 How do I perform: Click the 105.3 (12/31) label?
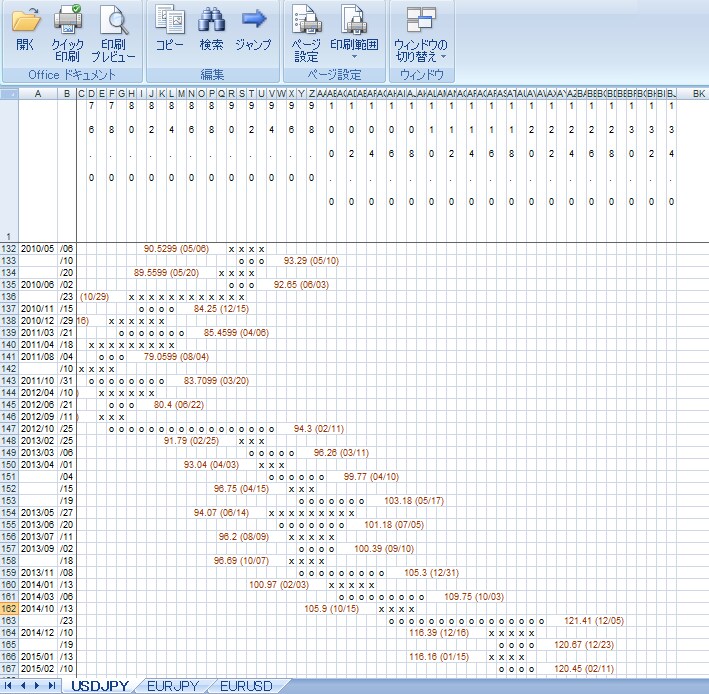pyautogui.click(x=431, y=573)
